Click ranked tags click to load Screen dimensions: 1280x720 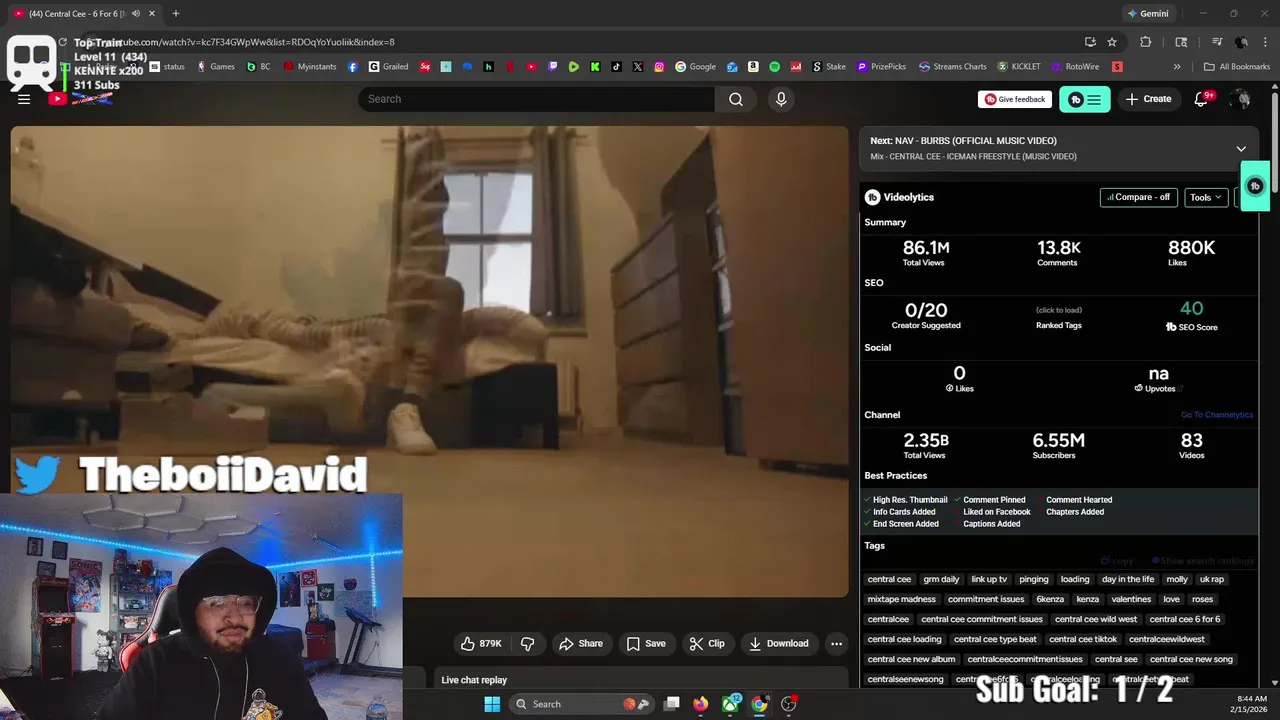(1058, 310)
